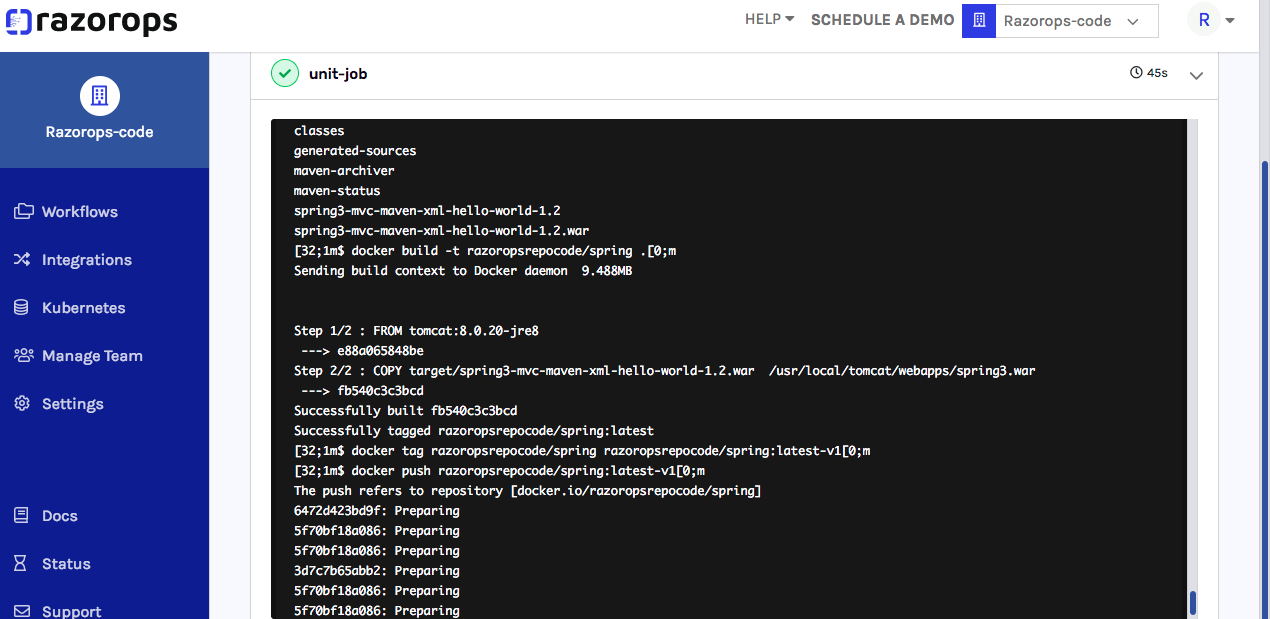Image resolution: width=1270 pixels, height=619 pixels.
Task: Click the Workflows folder icon in sidebar
Action: (x=22, y=212)
